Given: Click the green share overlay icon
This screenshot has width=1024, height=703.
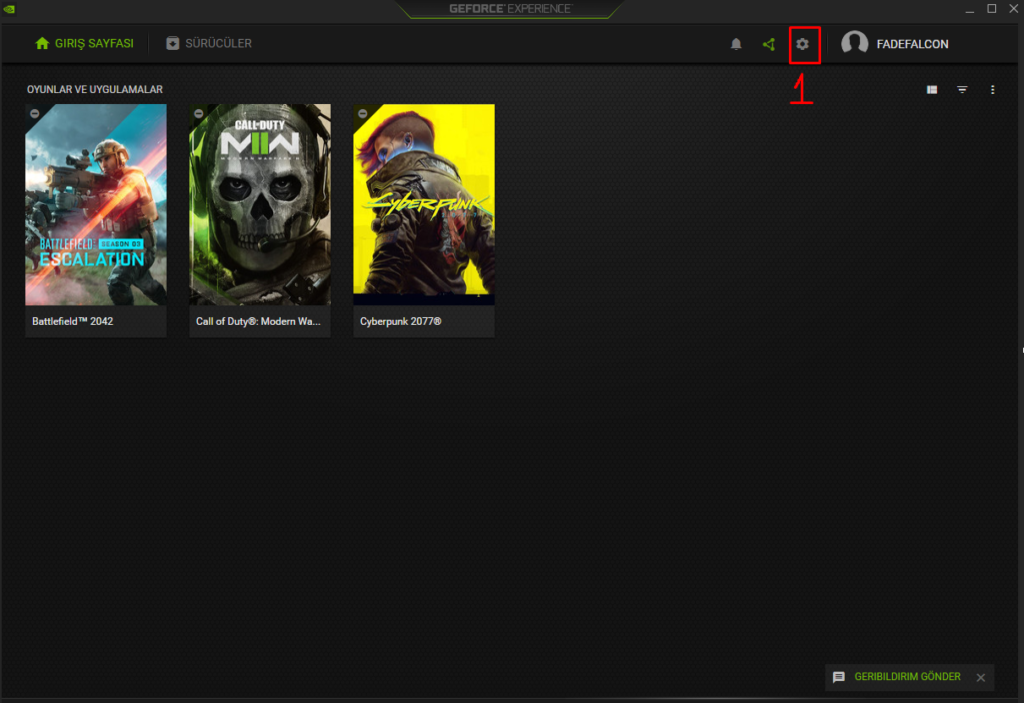Looking at the screenshot, I should click(x=768, y=44).
